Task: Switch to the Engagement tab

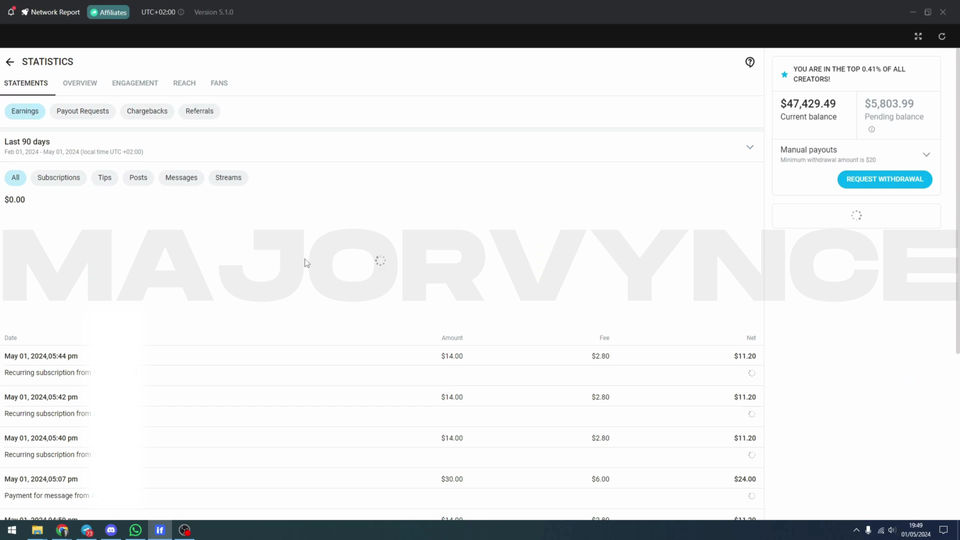Action: (135, 83)
